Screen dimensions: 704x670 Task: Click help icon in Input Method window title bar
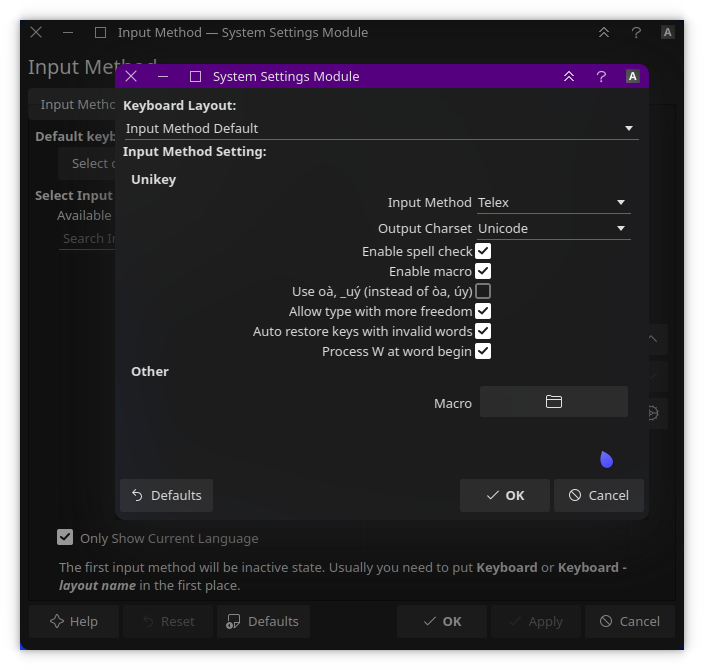[636, 33]
